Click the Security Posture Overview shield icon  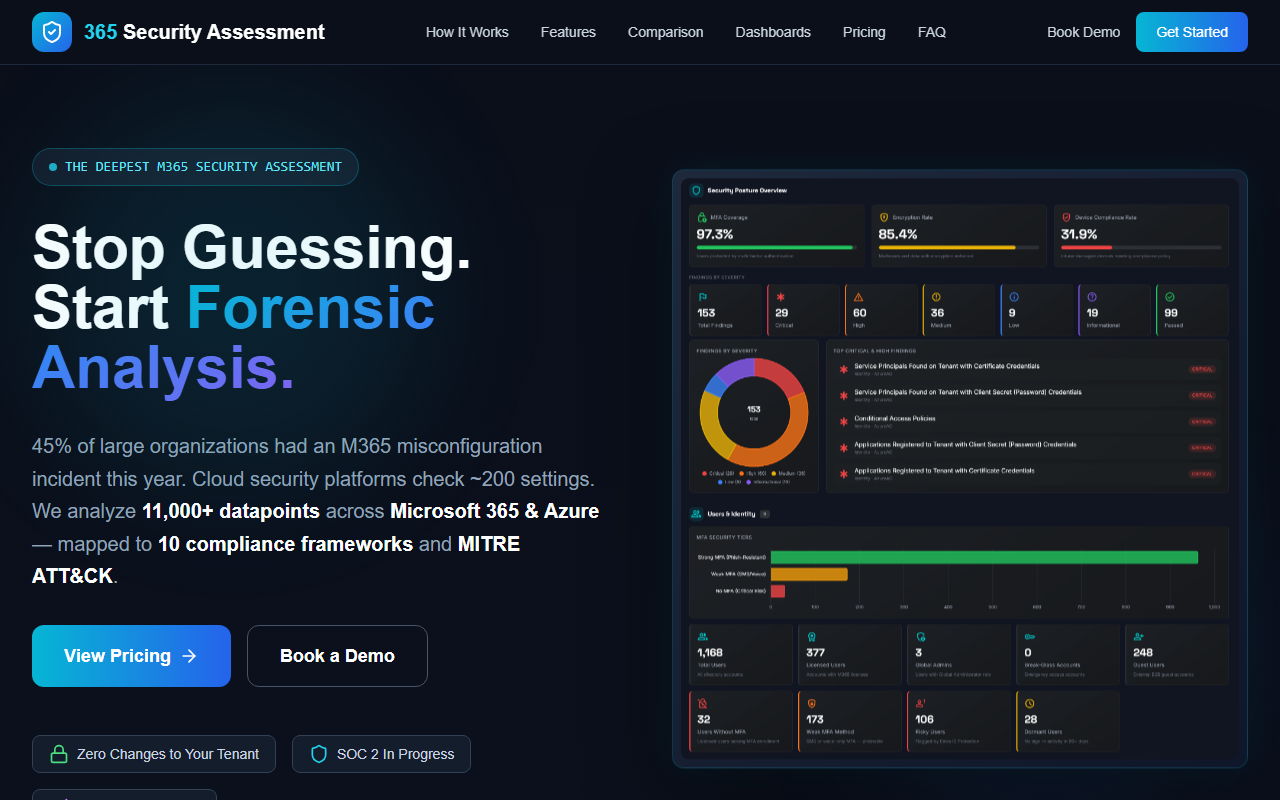pos(697,190)
